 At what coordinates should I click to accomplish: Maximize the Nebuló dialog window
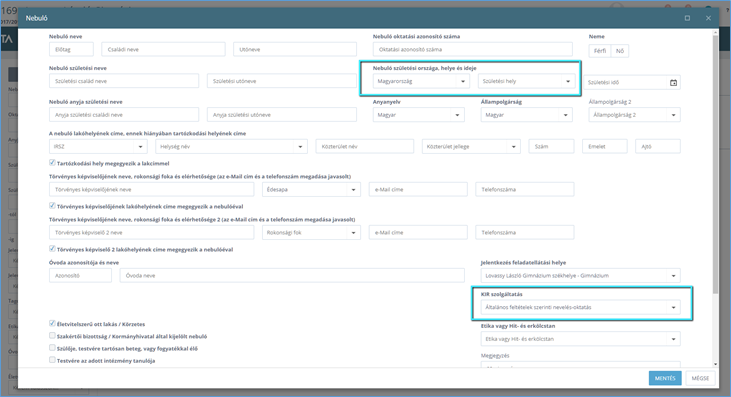coord(687,18)
